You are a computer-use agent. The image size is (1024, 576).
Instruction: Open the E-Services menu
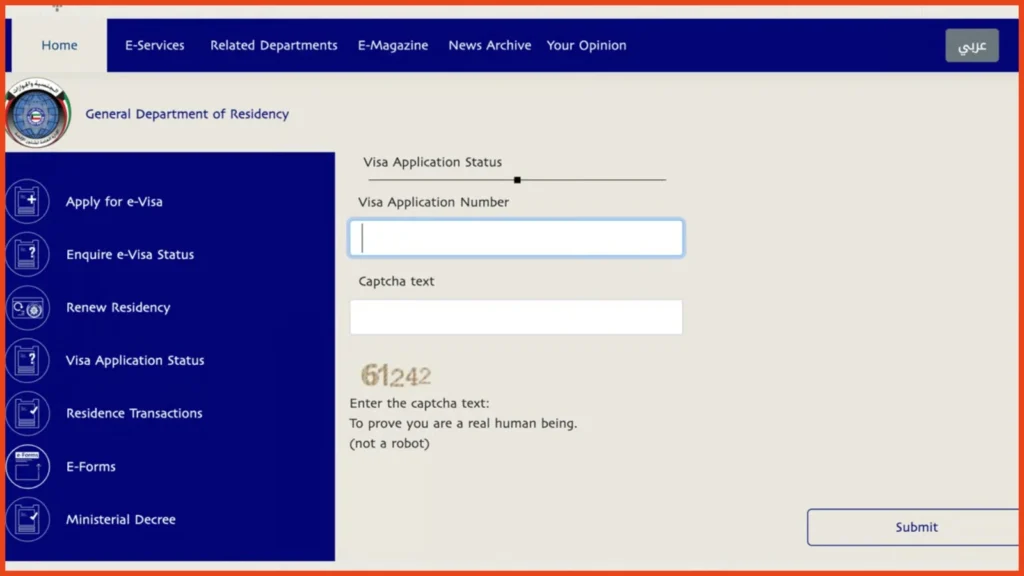click(155, 45)
